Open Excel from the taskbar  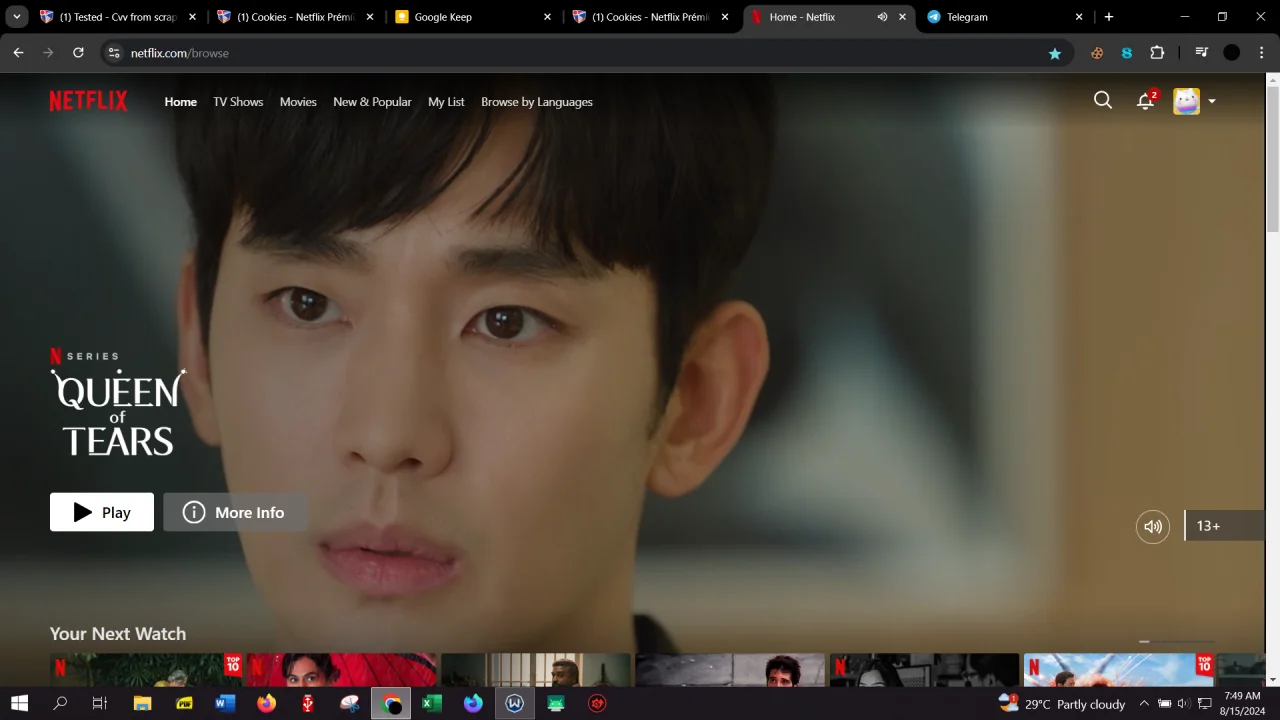(432, 704)
